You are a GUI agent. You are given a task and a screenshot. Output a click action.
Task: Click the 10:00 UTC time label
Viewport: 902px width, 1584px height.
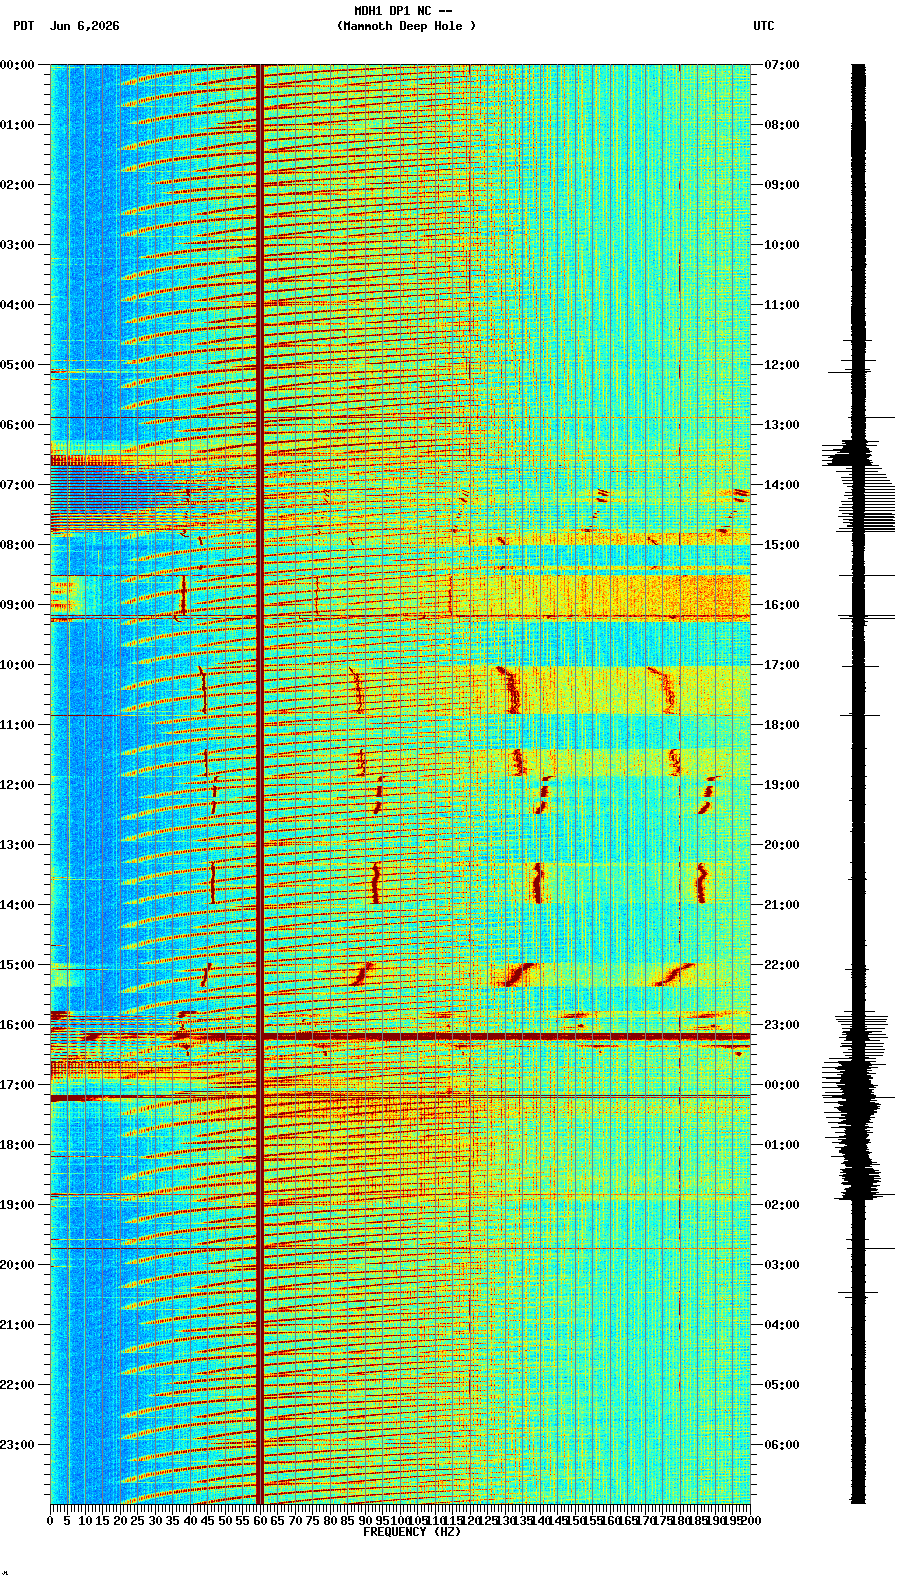click(x=782, y=245)
